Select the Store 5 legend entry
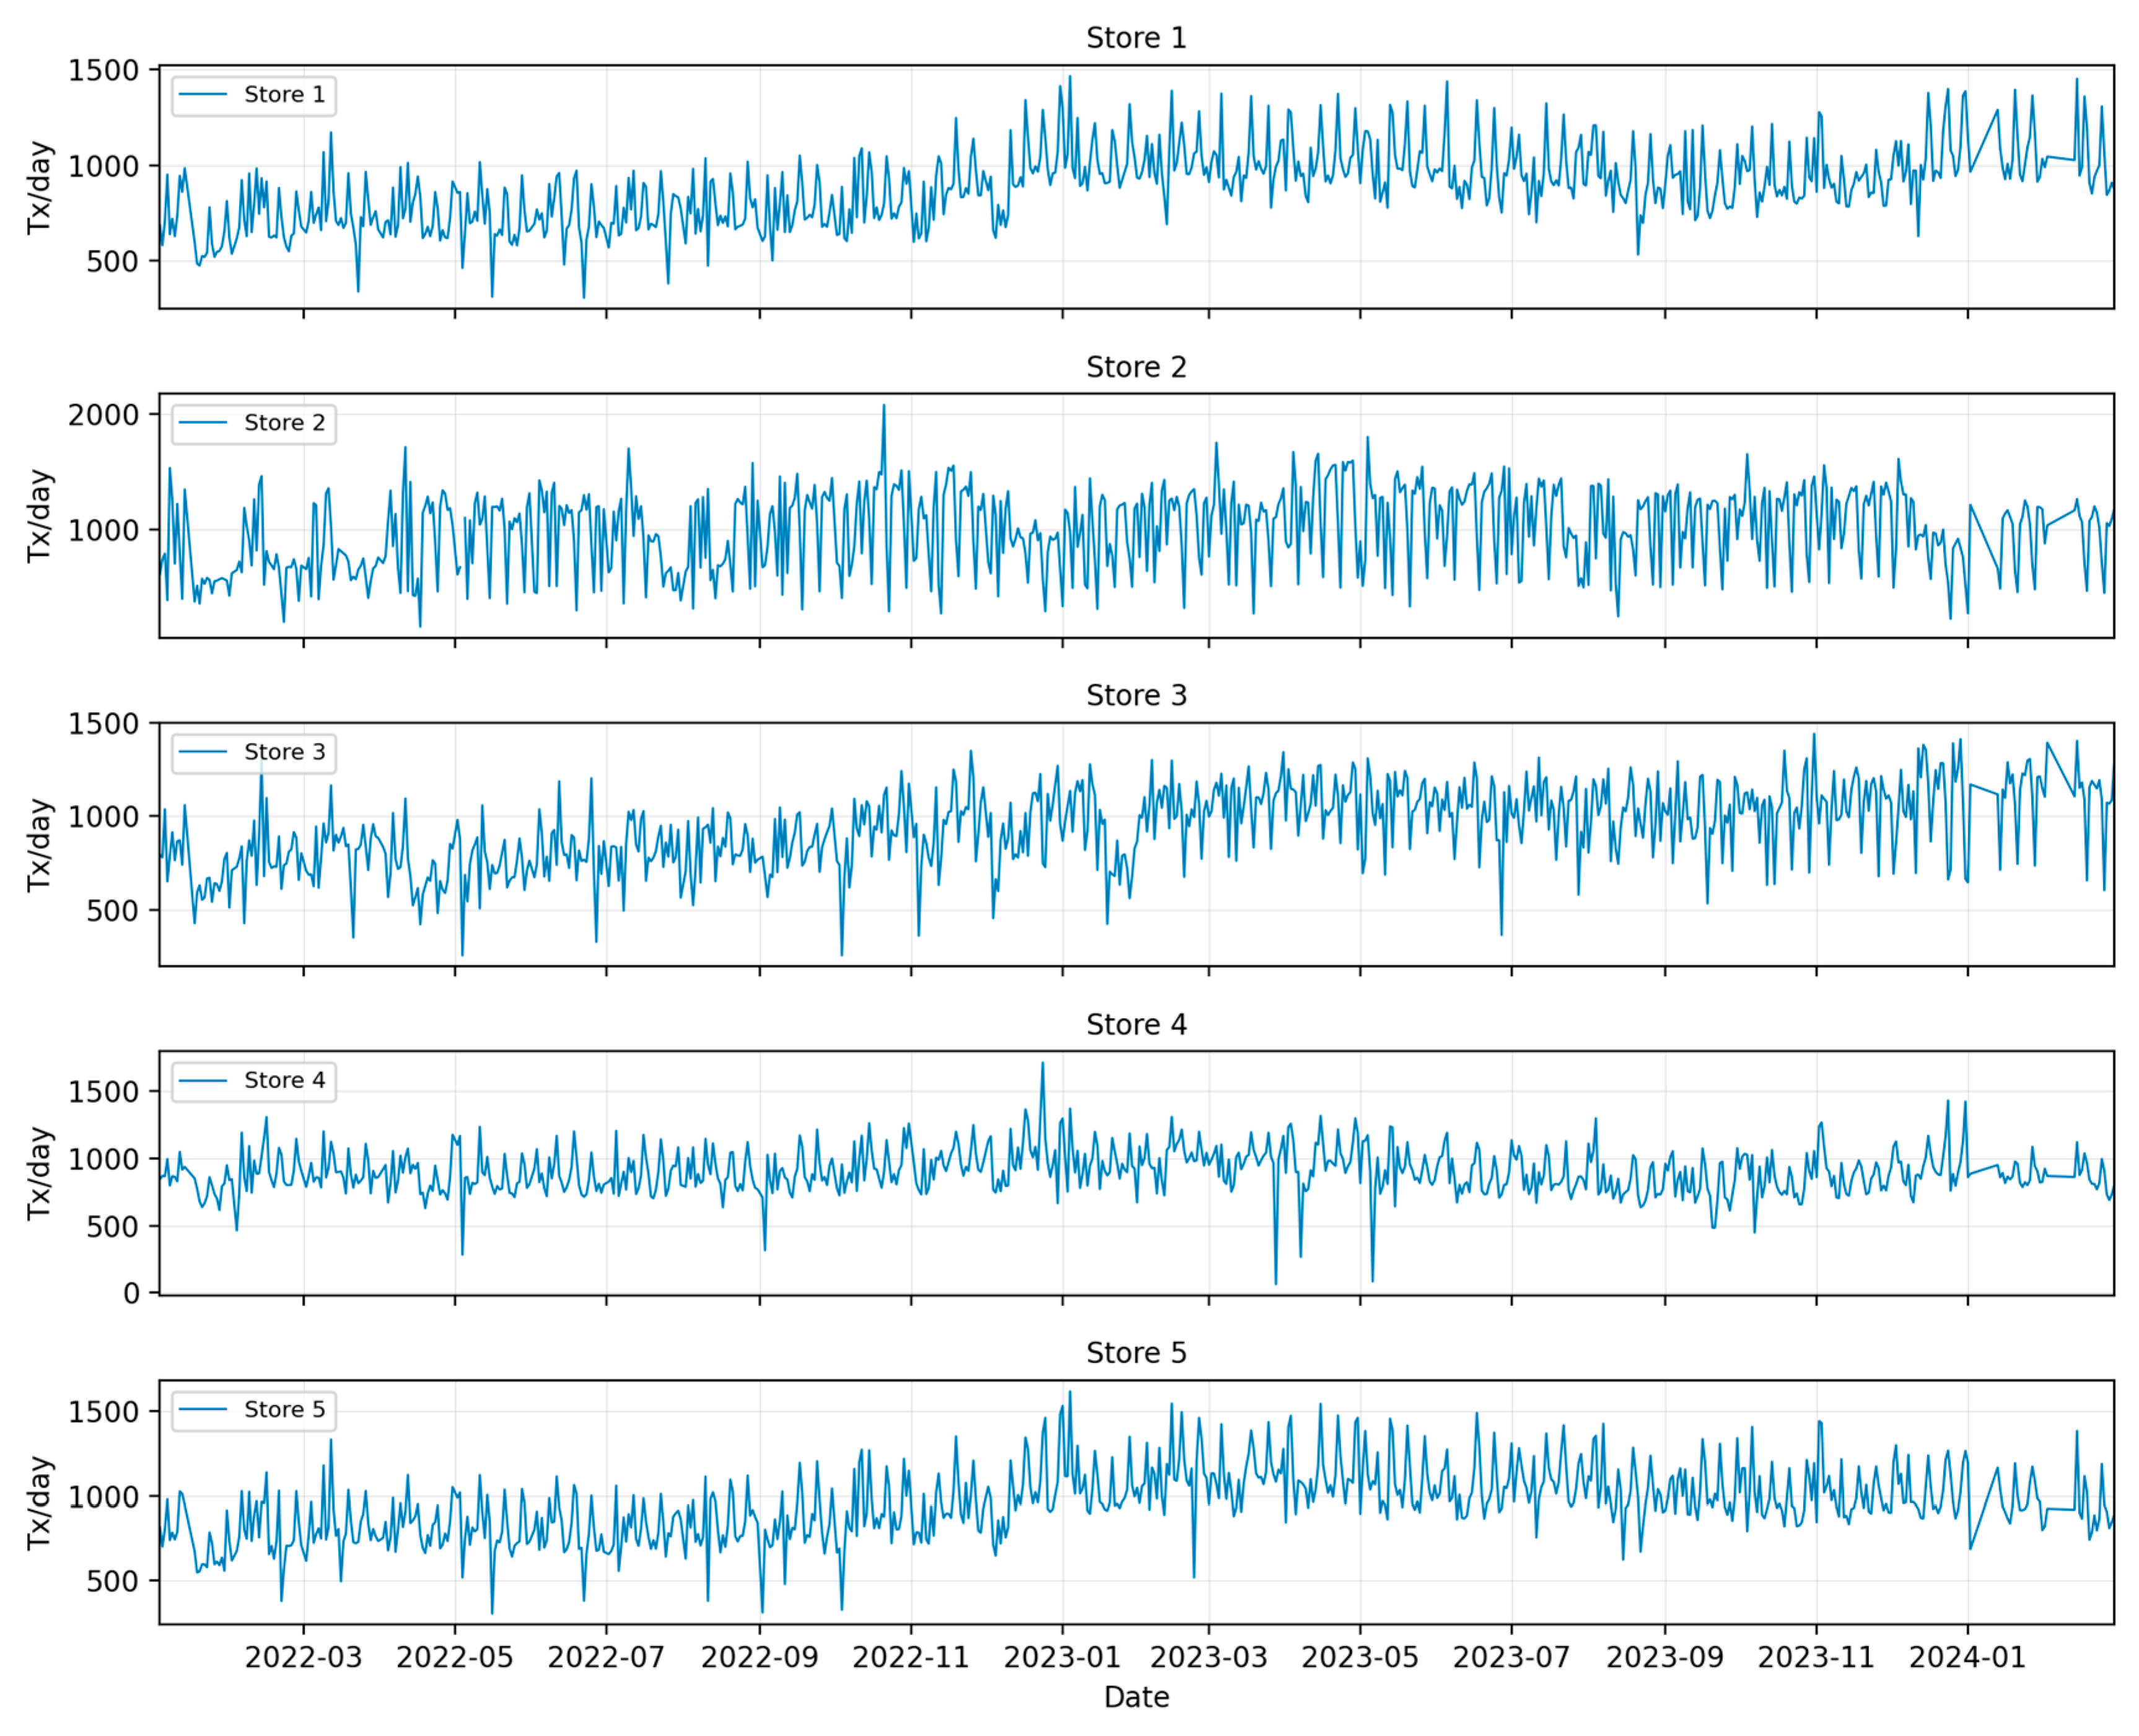The width and height of the screenshot is (2139, 1736). pyautogui.click(x=284, y=1409)
